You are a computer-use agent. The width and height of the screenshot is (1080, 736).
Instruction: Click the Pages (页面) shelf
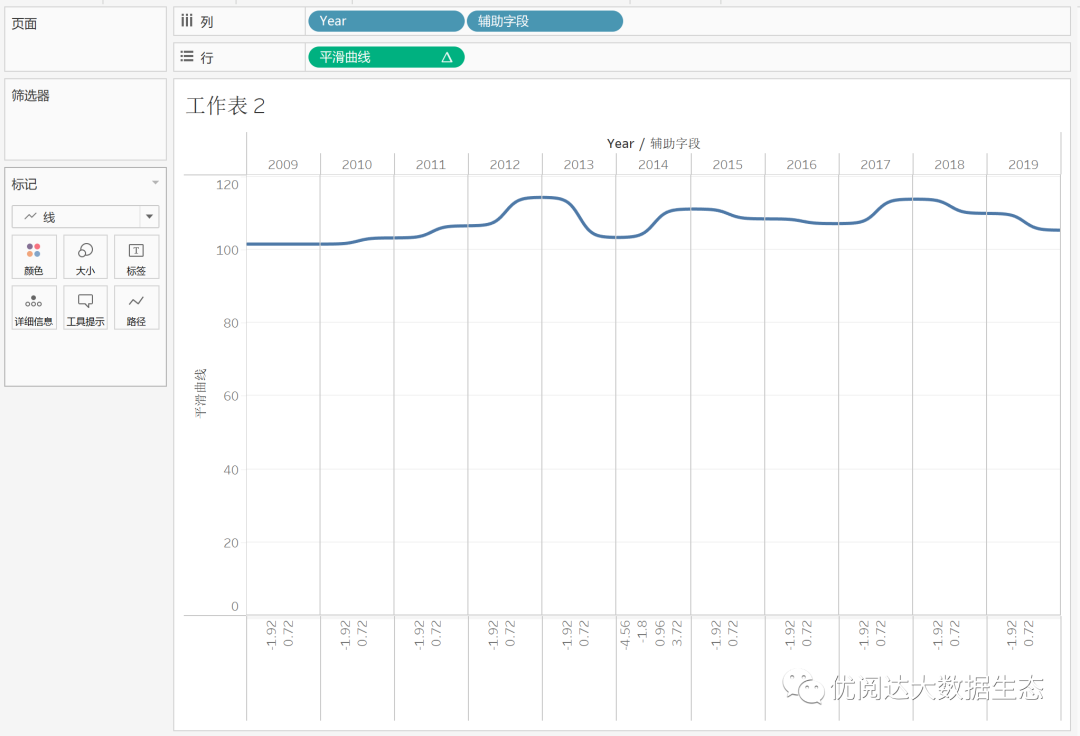click(x=85, y=39)
